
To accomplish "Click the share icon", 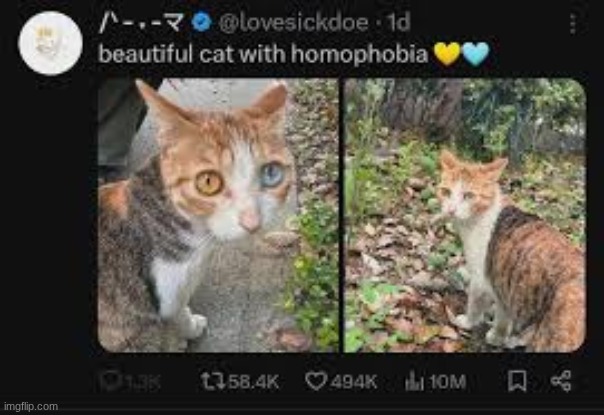I will coord(560,381).
